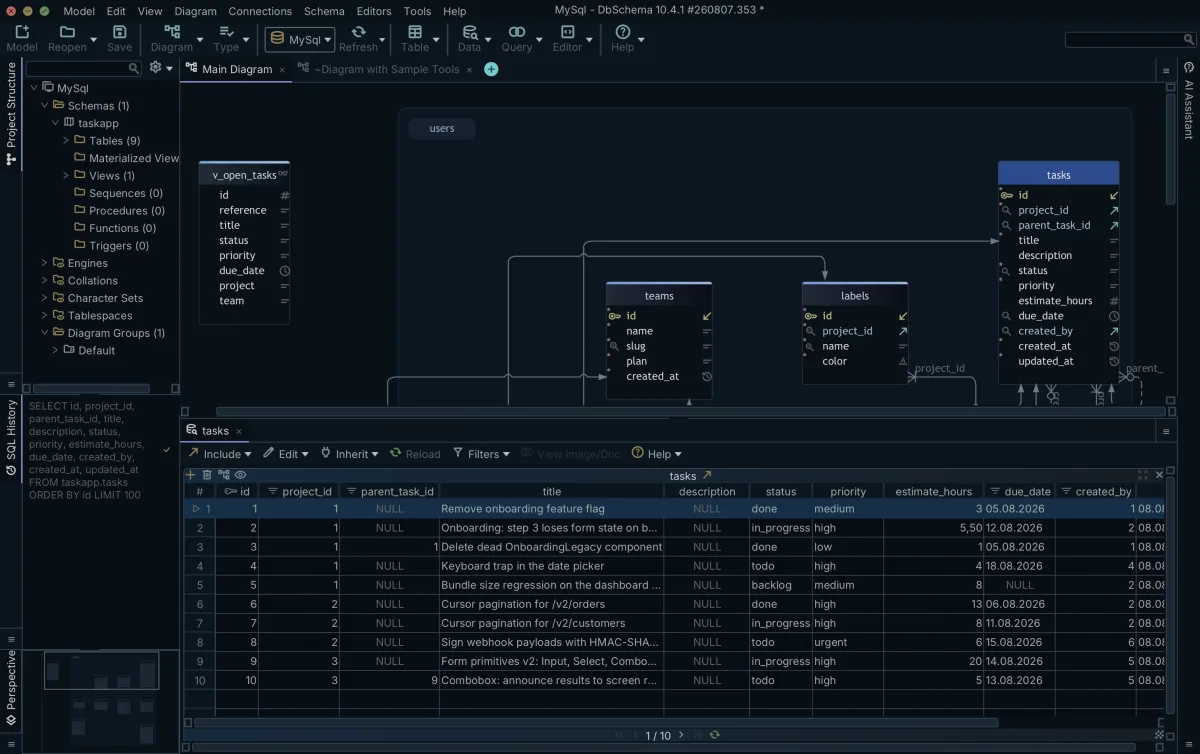Click the Perspective side tab
The height and width of the screenshot is (754, 1200).
pyautogui.click(x=11, y=688)
